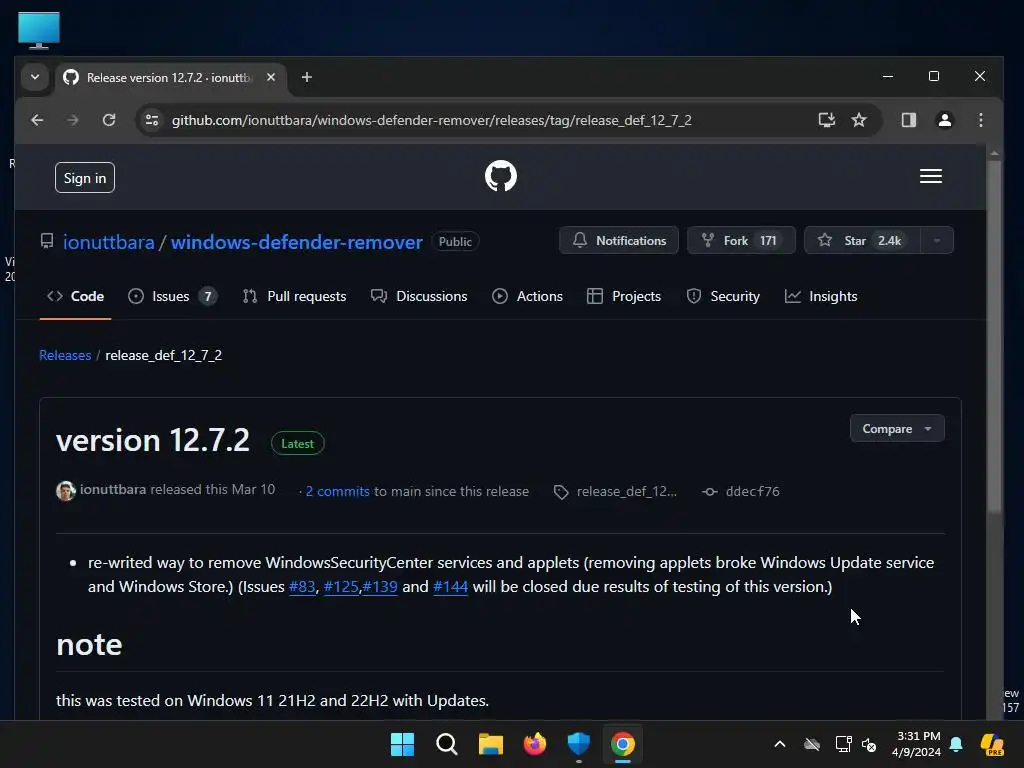Open commit ddecf76

coord(752,491)
